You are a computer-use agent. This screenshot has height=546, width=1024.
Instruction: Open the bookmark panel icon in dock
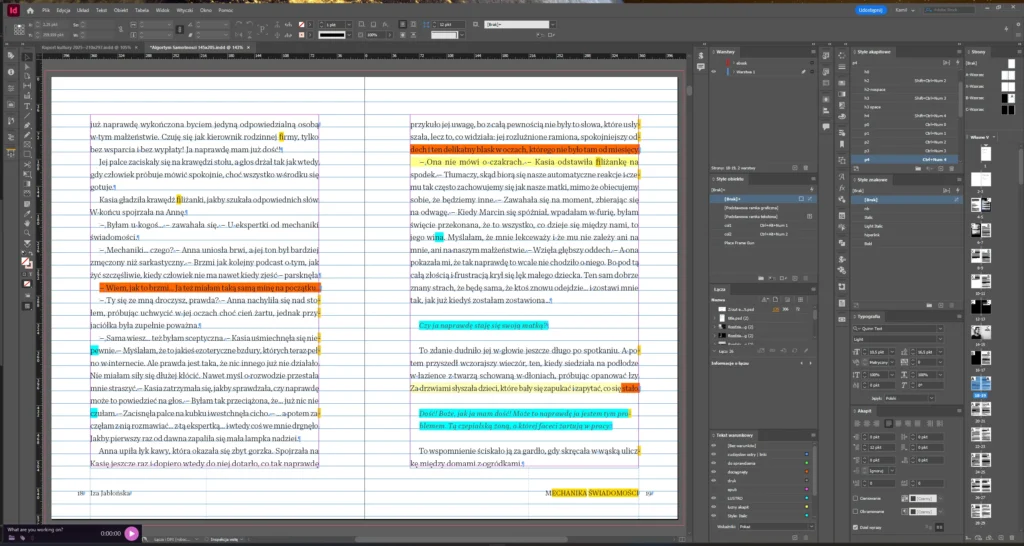point(842,144)
